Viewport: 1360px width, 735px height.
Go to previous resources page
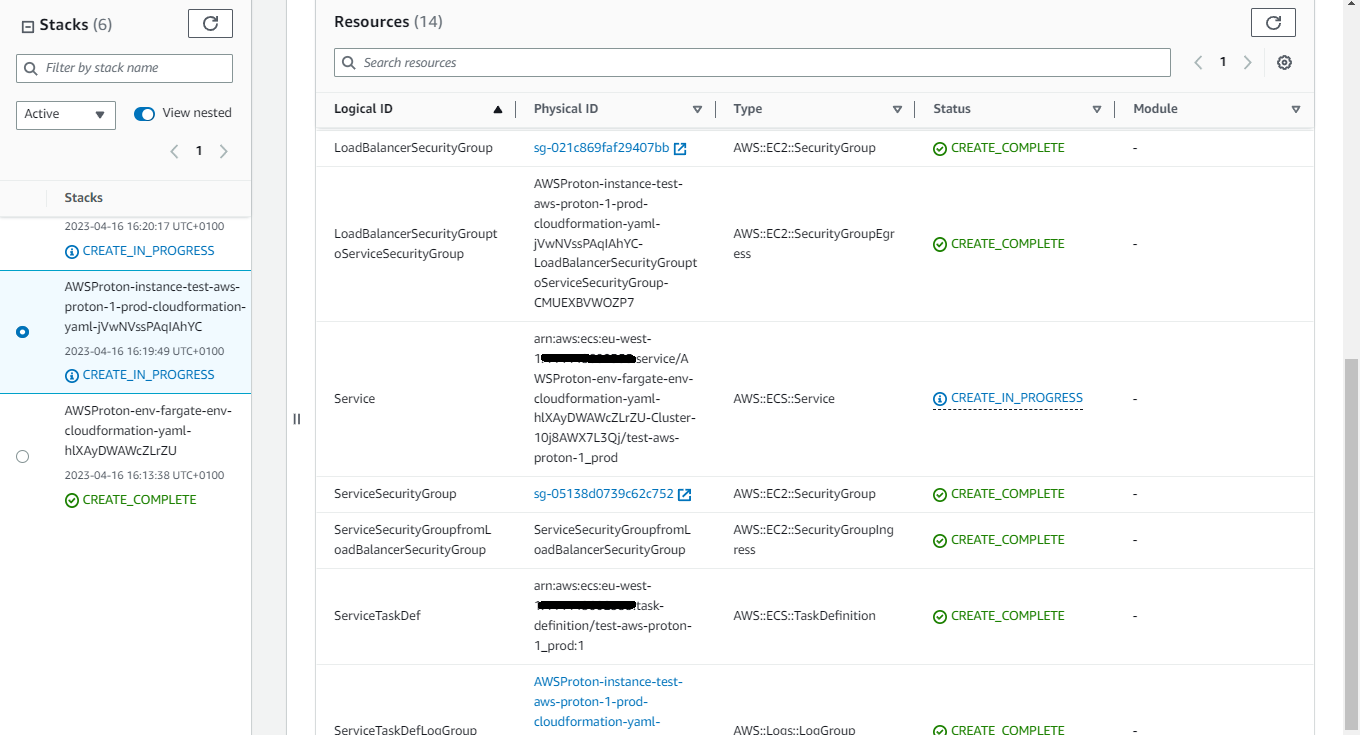pos(1198,62)
